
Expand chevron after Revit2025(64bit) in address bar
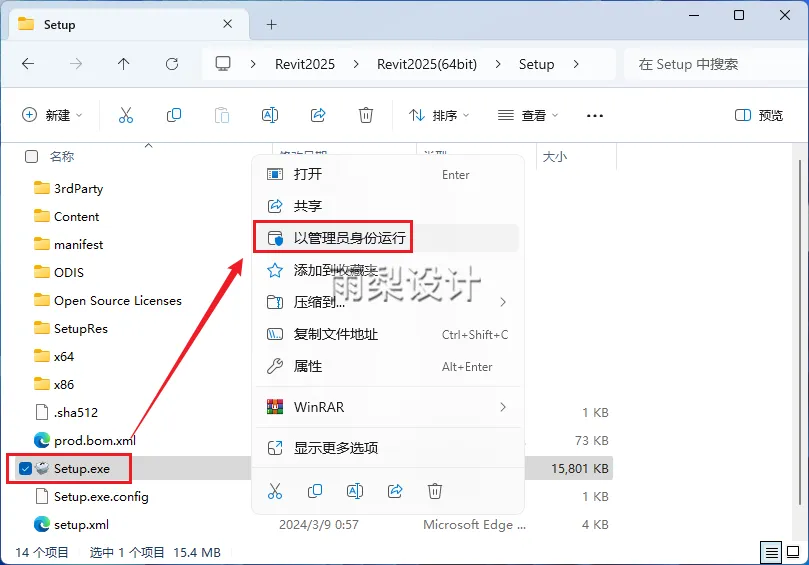[x=498, y=64]
